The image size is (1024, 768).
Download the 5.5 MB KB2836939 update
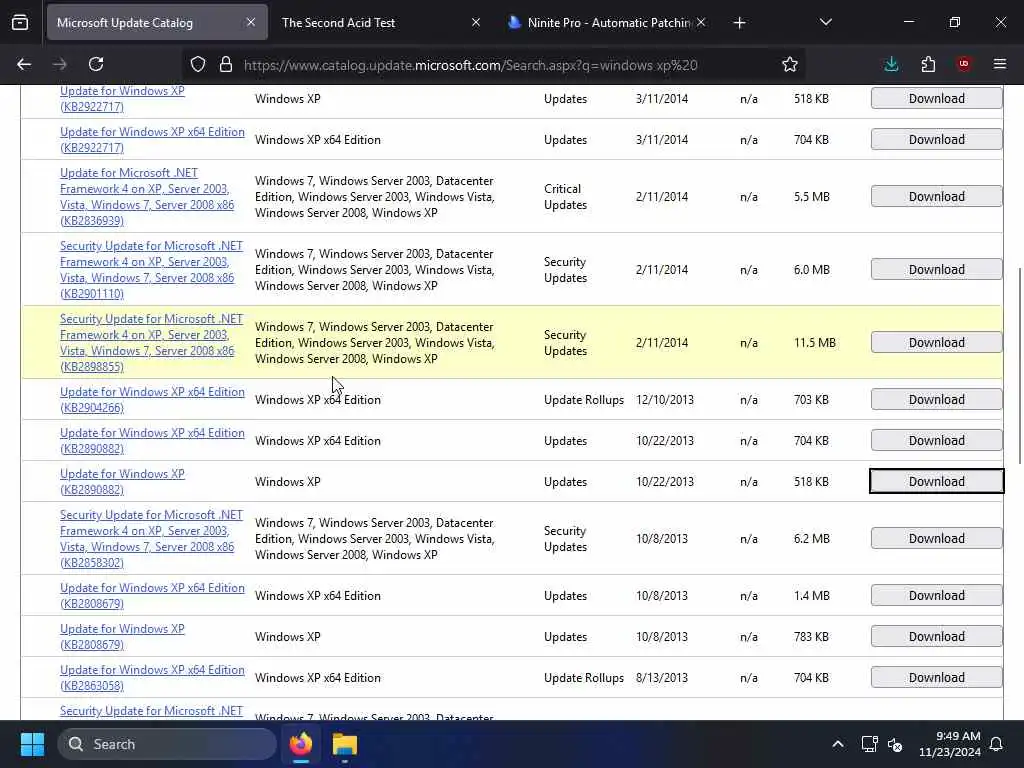point(936,197)
